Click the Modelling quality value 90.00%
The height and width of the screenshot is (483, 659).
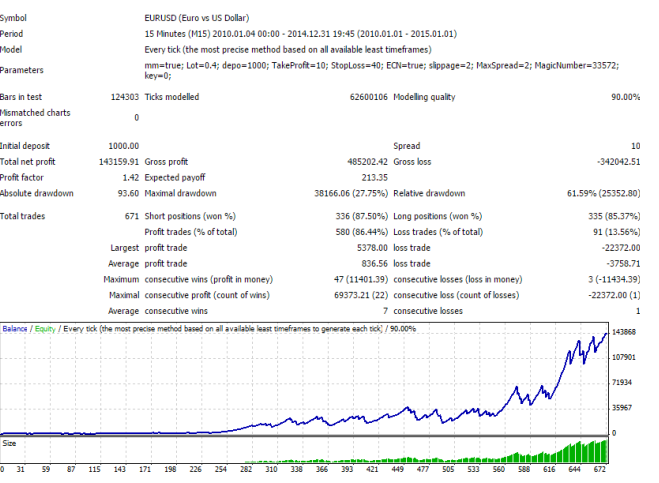pos(625,97)
